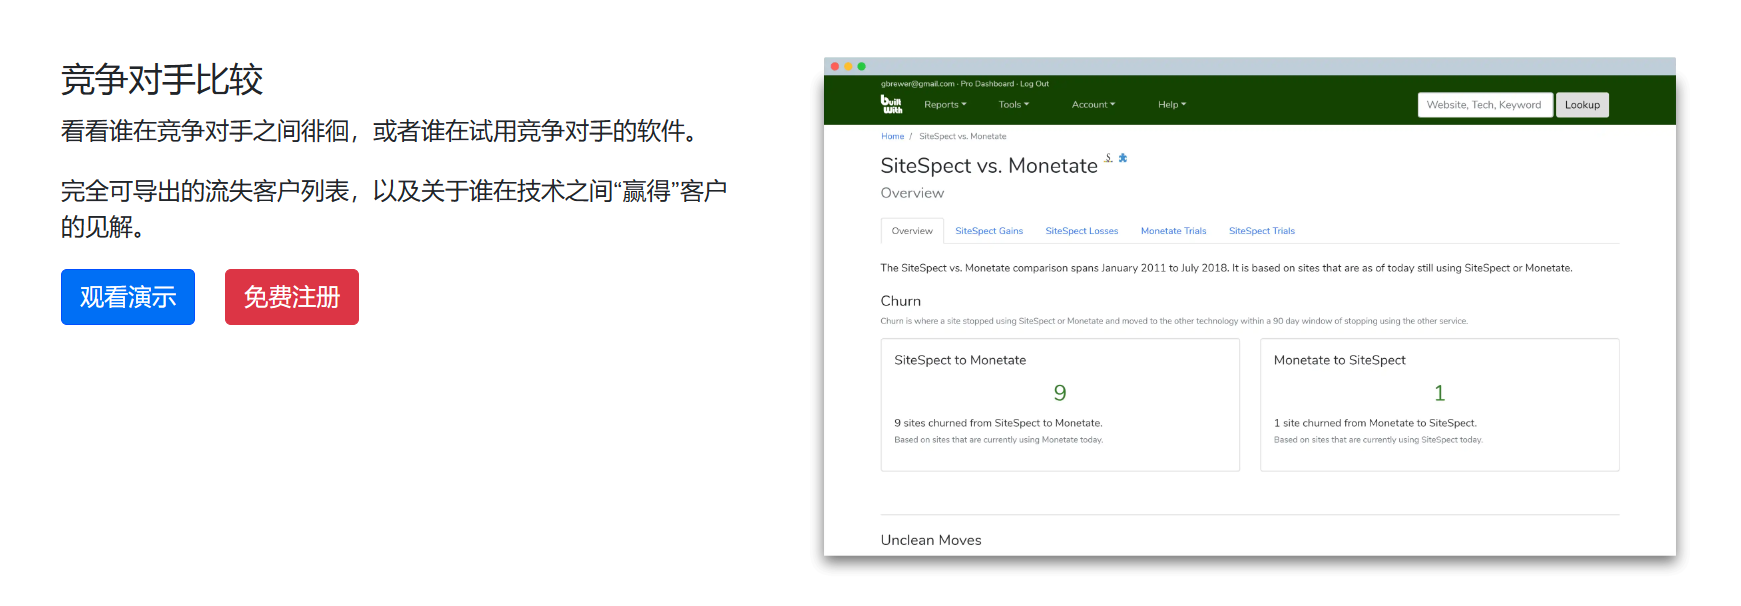
Task: Switch to the SiteSpect Losses tab
Action: (x=1082, y=231)
